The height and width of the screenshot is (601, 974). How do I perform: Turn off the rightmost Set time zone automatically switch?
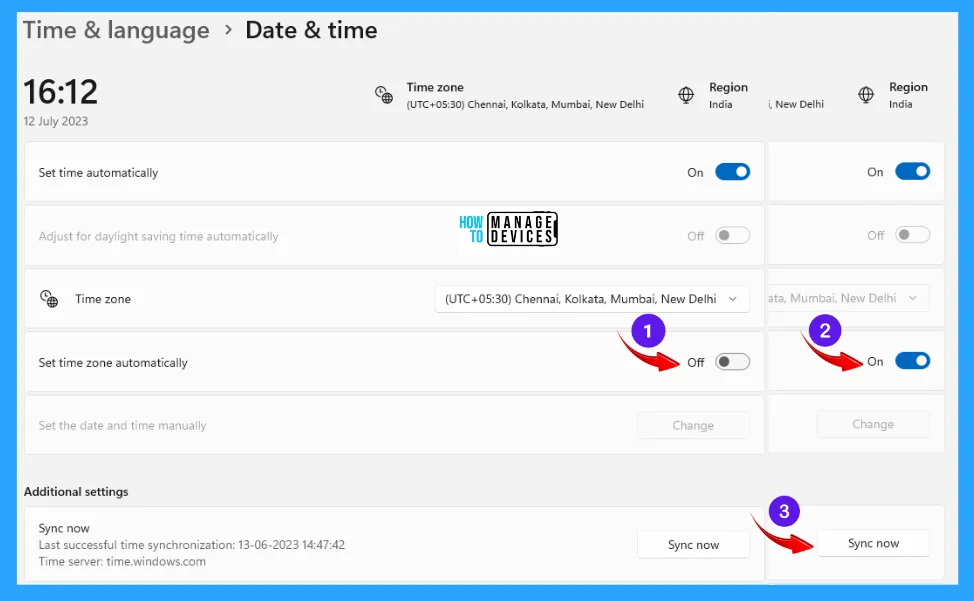911,360
